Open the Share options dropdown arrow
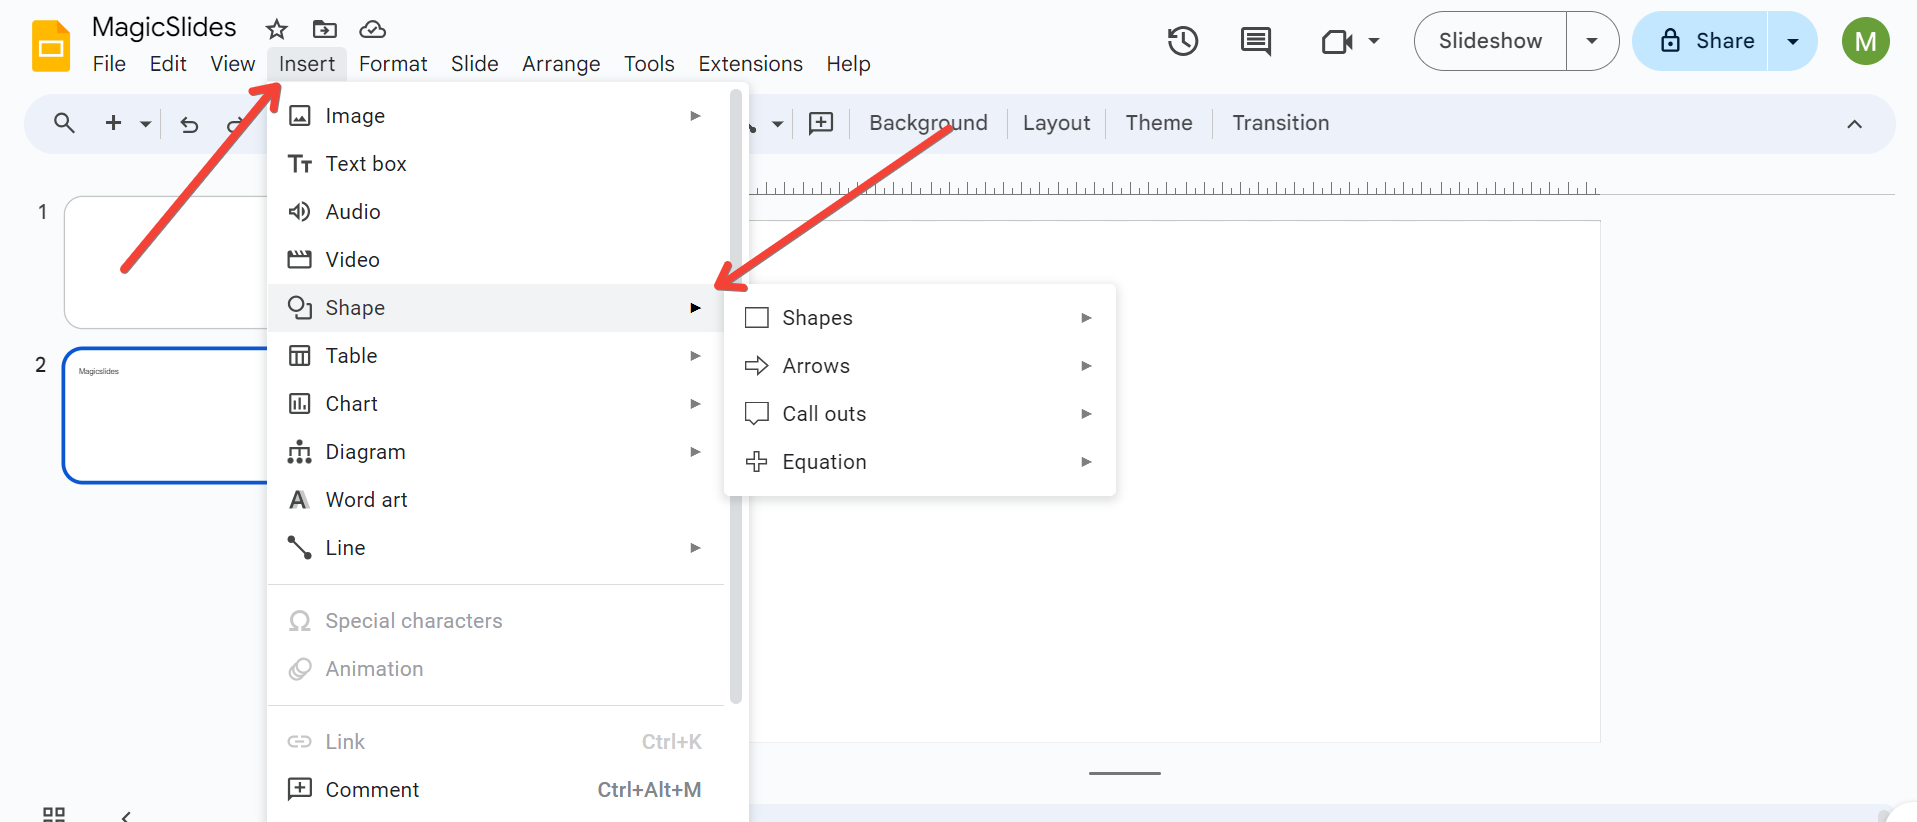1917x822 pixels. 1793,41
